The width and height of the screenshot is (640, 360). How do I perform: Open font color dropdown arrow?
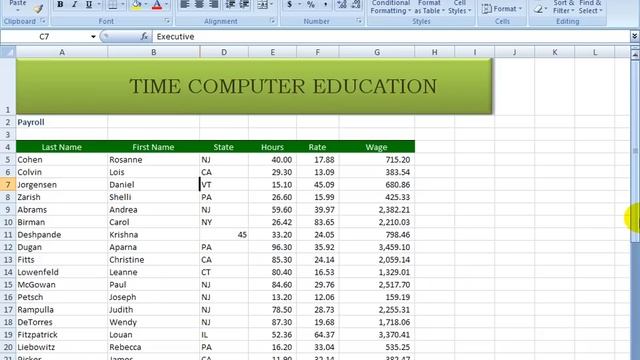click(x=167, y=4)
